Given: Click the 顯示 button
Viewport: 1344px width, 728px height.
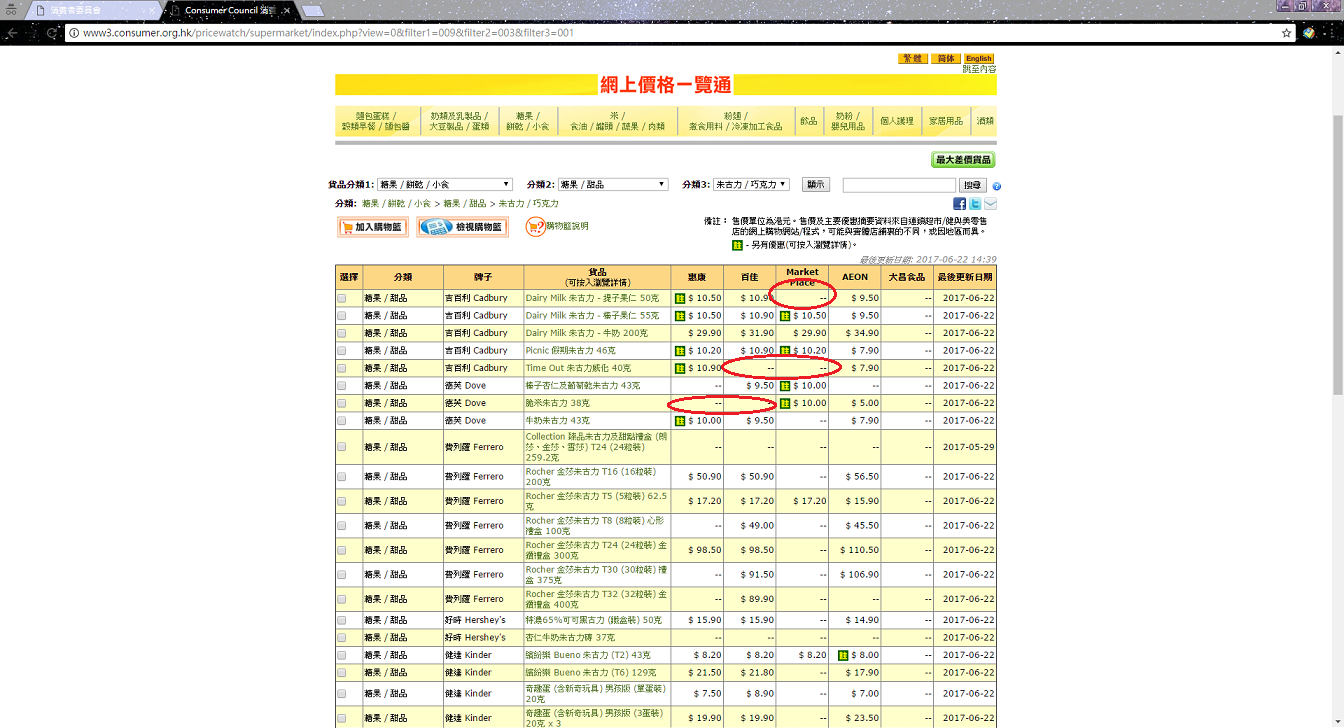Looking at the screenshot, I should coord(816,185).
